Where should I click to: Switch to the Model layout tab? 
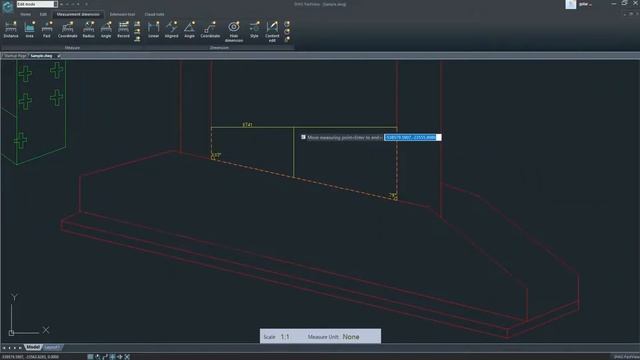point(33,347)
